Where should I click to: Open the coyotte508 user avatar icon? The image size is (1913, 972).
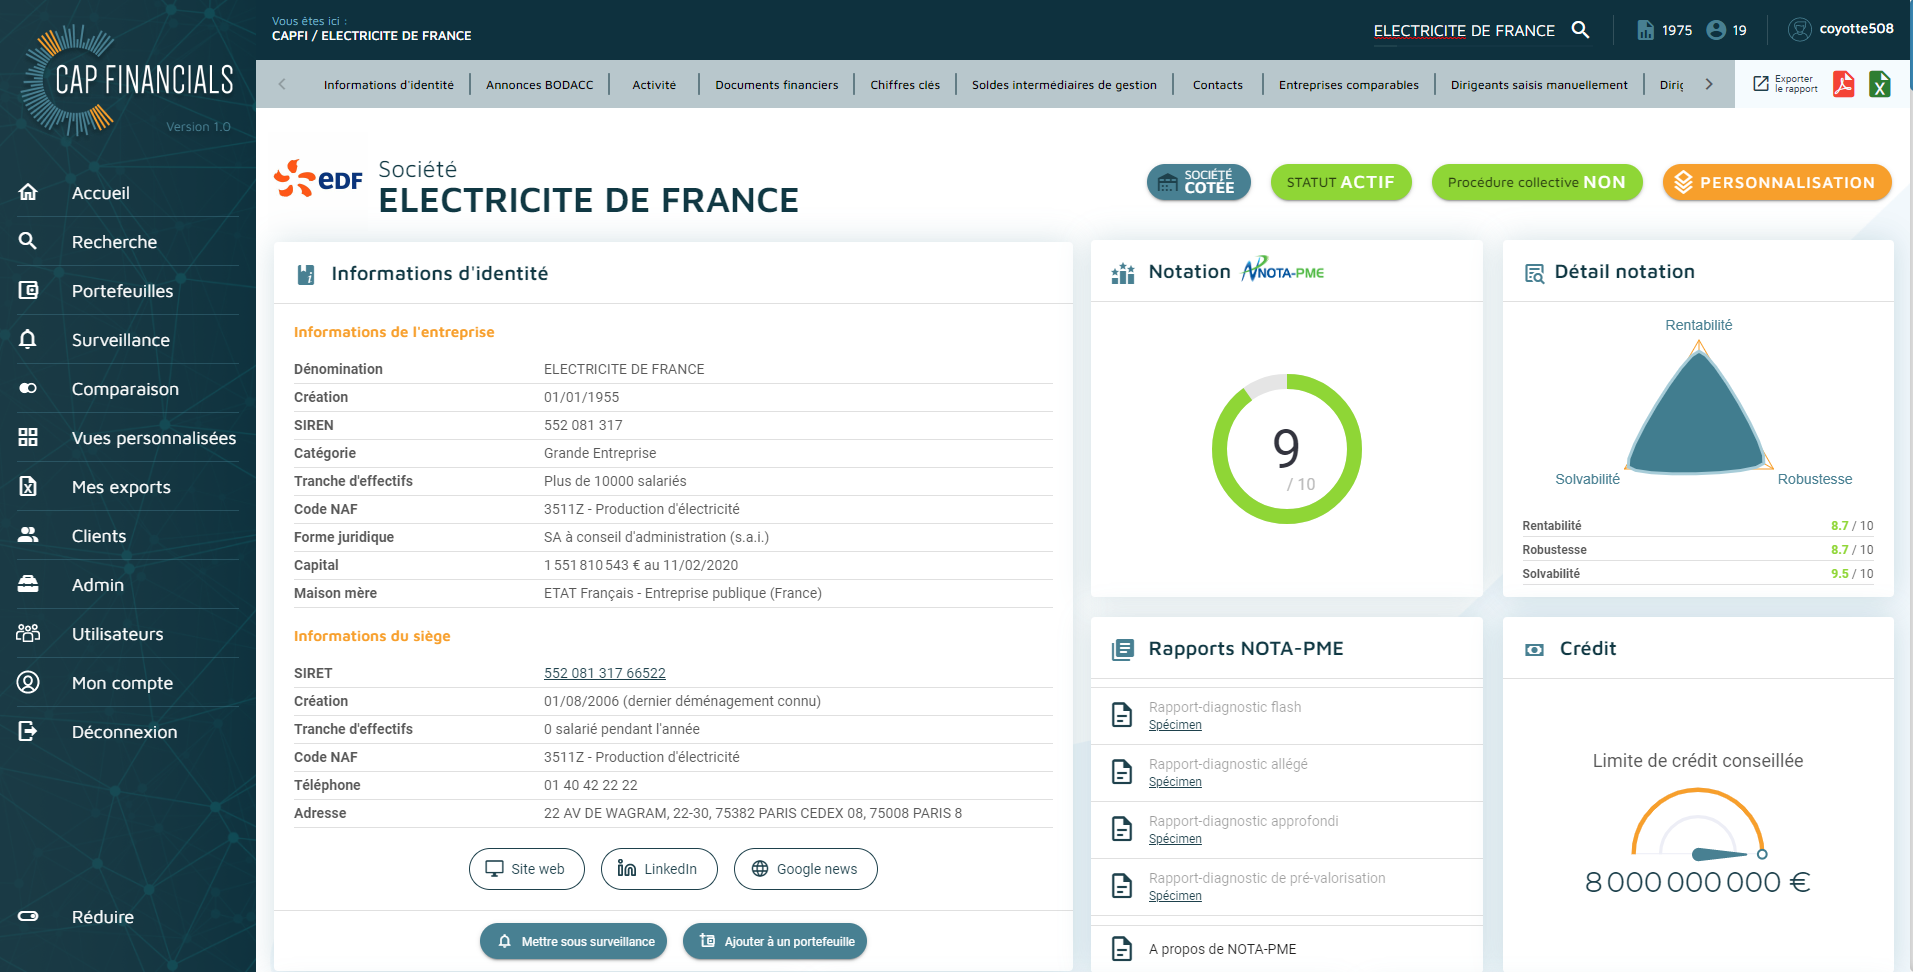point(1800,29)
